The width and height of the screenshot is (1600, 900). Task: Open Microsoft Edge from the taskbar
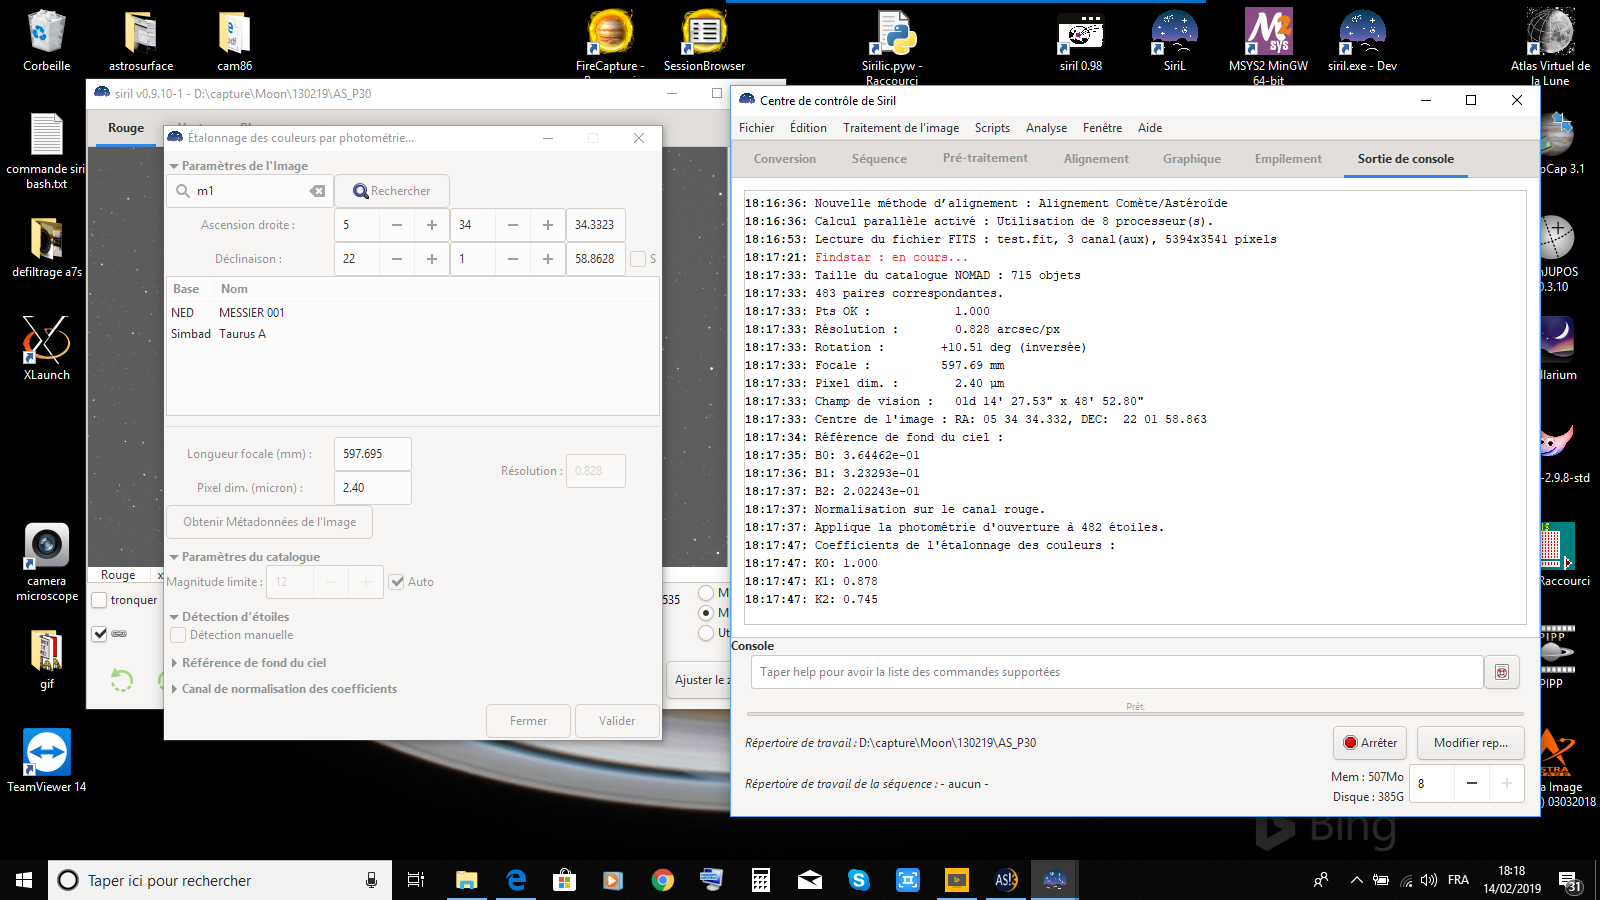point(516,880)
